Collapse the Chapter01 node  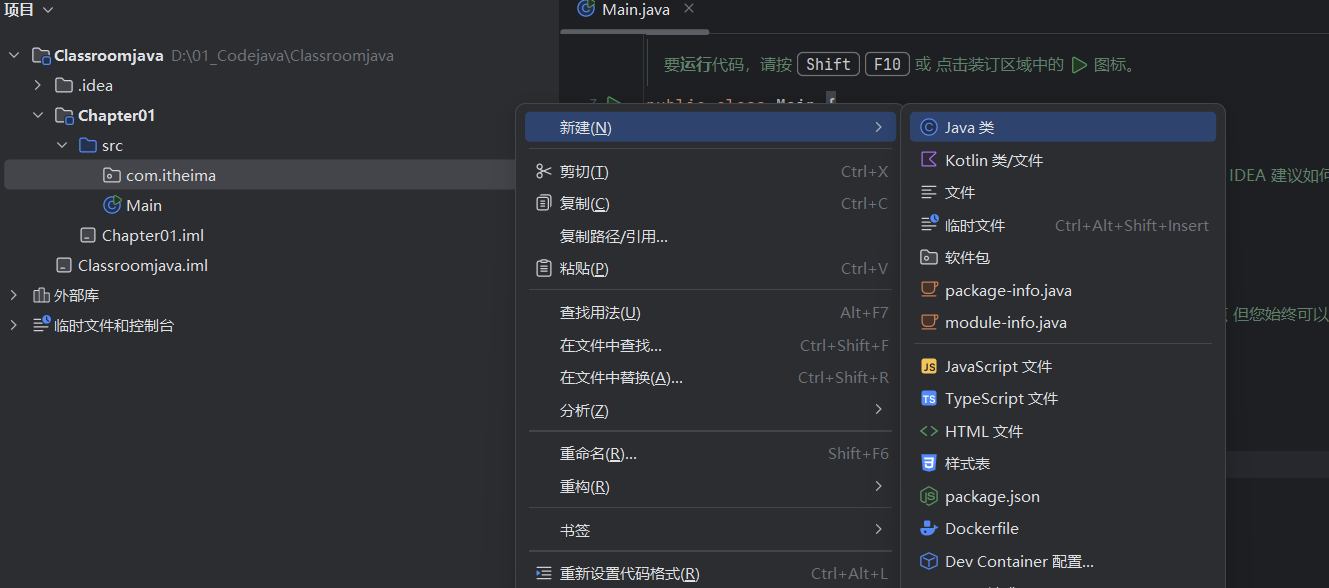(38, 115)
